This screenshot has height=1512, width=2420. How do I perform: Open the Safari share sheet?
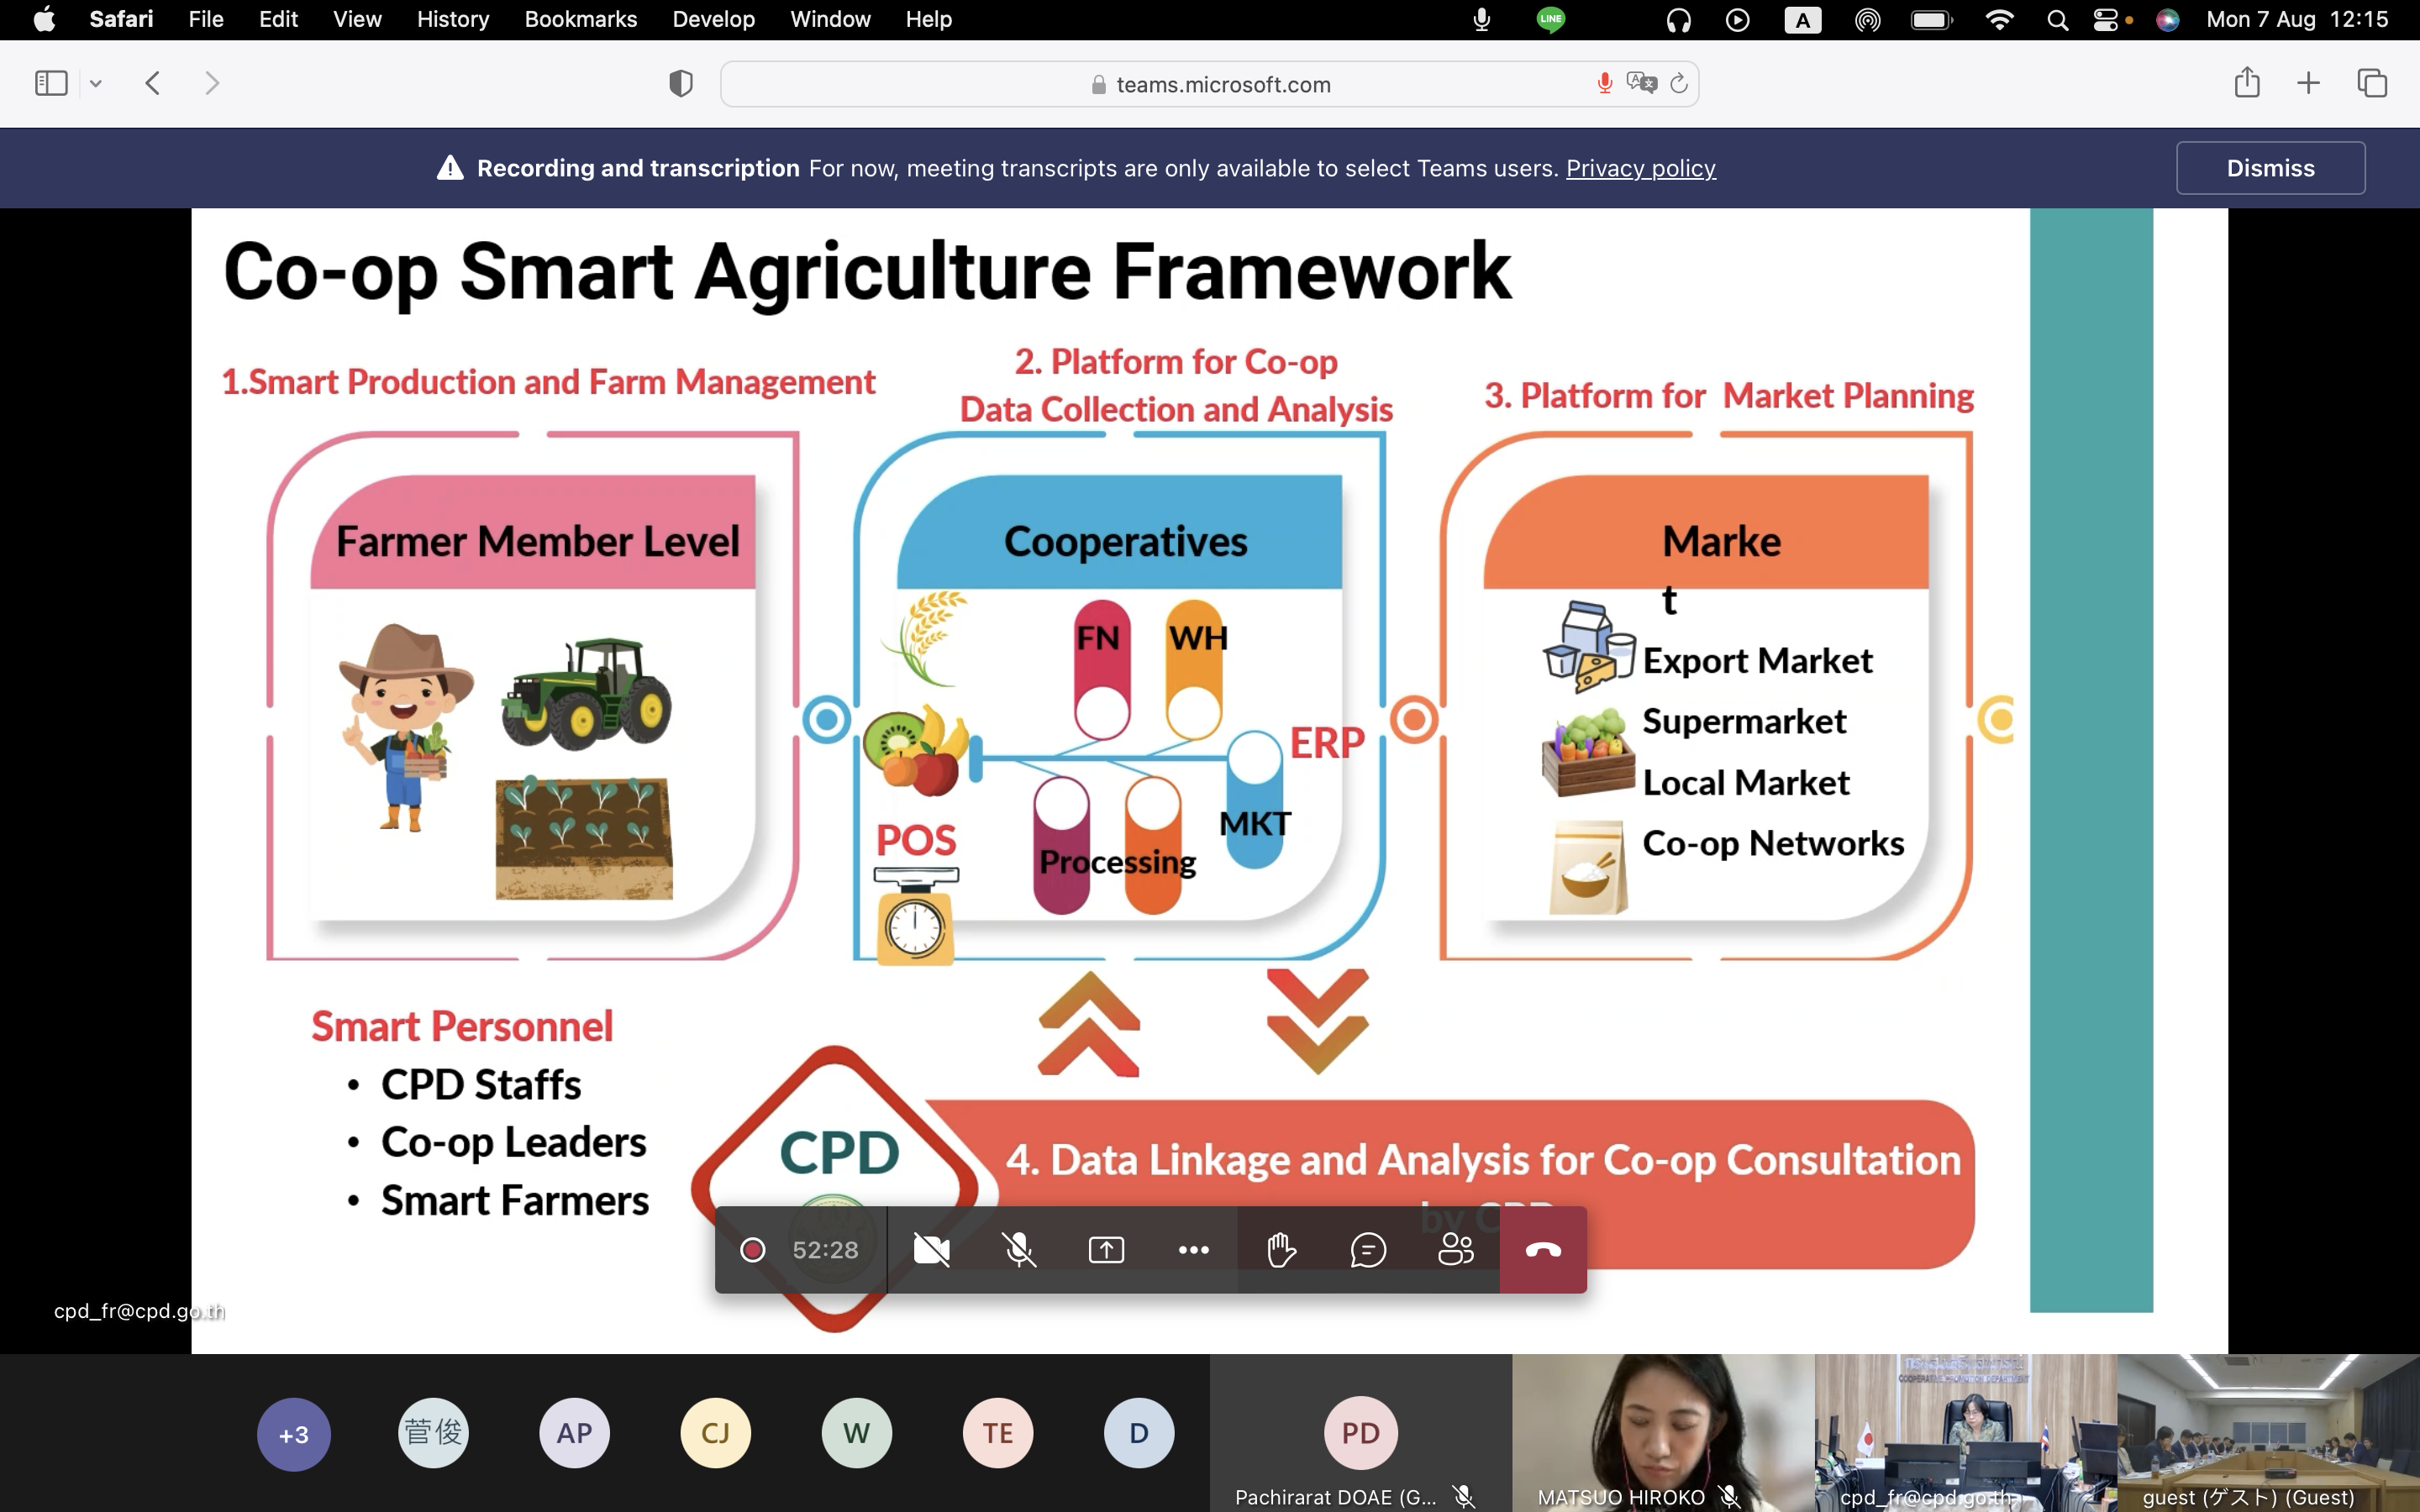click(2247, 82)
